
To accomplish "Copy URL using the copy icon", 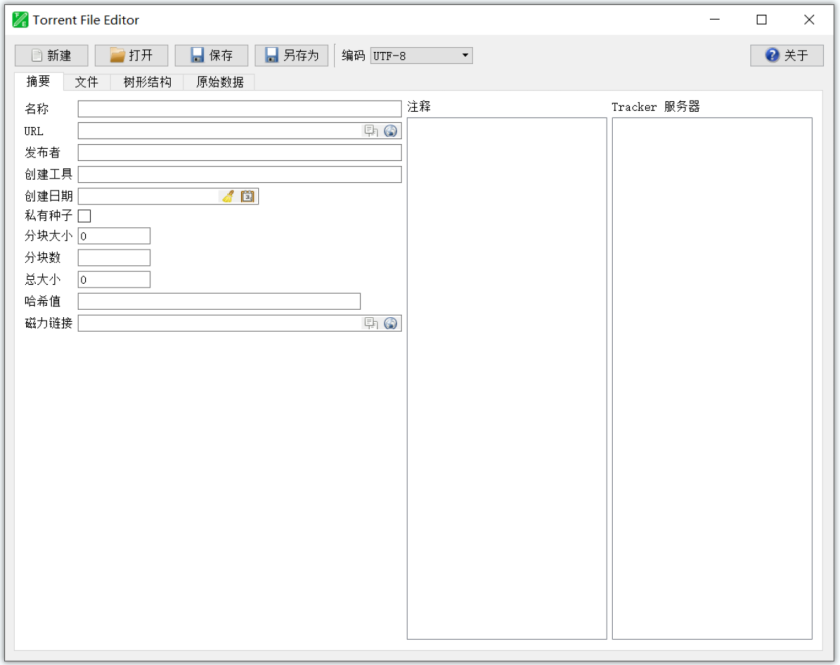I will point(371,131).
